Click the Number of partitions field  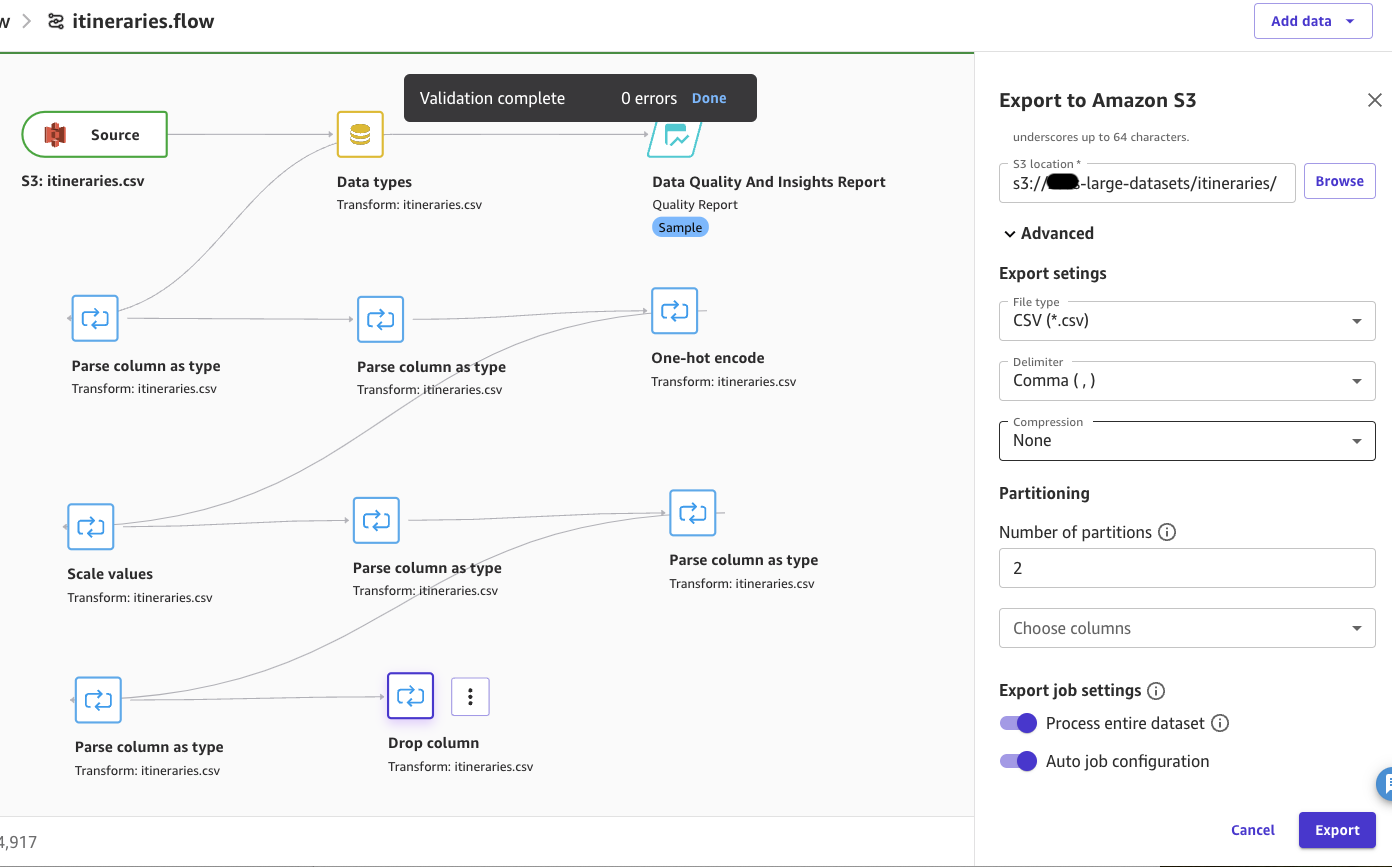point(1187,568)
